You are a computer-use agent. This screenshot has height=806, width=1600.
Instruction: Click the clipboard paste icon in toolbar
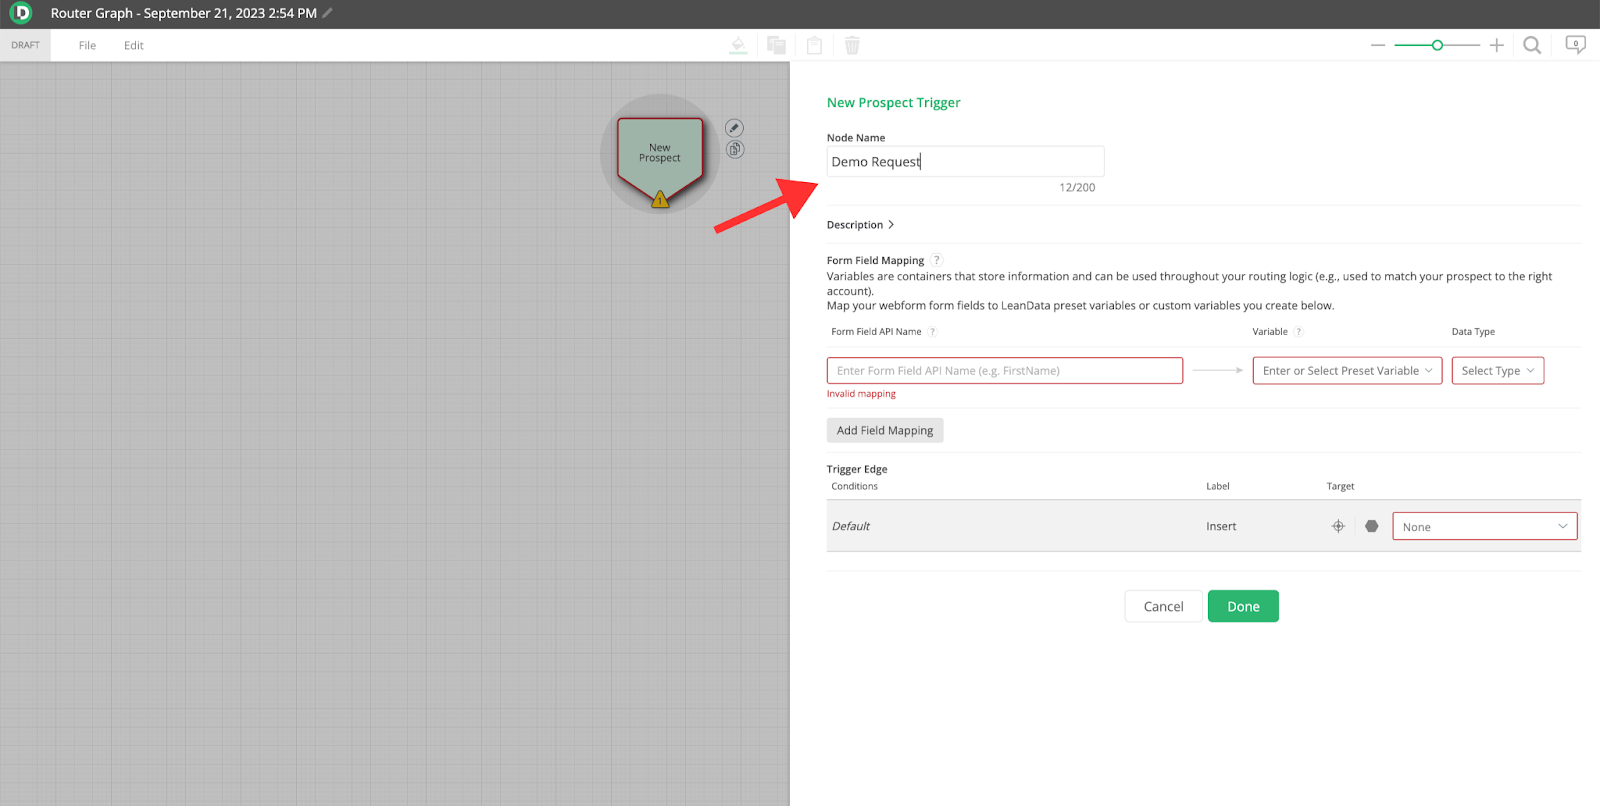(814, 45)
